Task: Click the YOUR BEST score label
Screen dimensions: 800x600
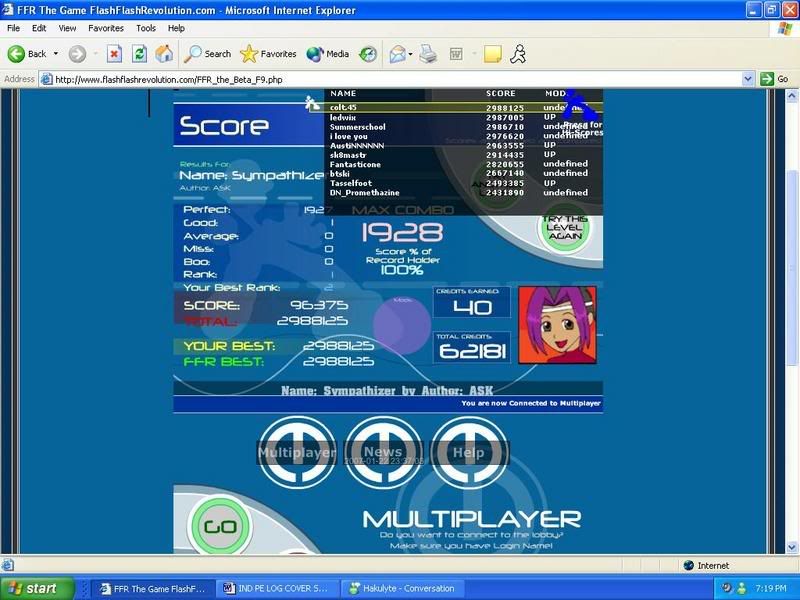Action: click(229, 346)
